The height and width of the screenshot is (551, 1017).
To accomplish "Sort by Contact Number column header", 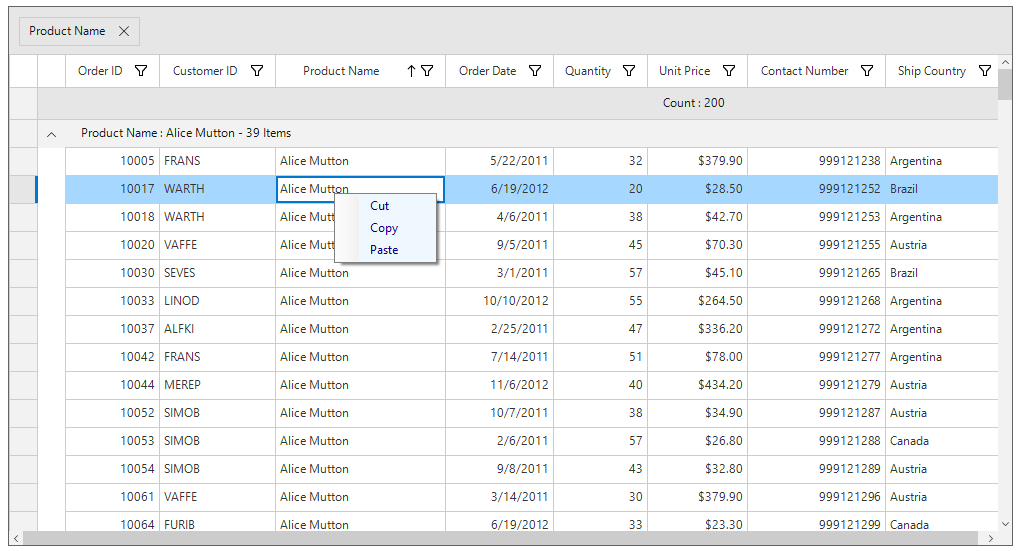I will [804, 71].
